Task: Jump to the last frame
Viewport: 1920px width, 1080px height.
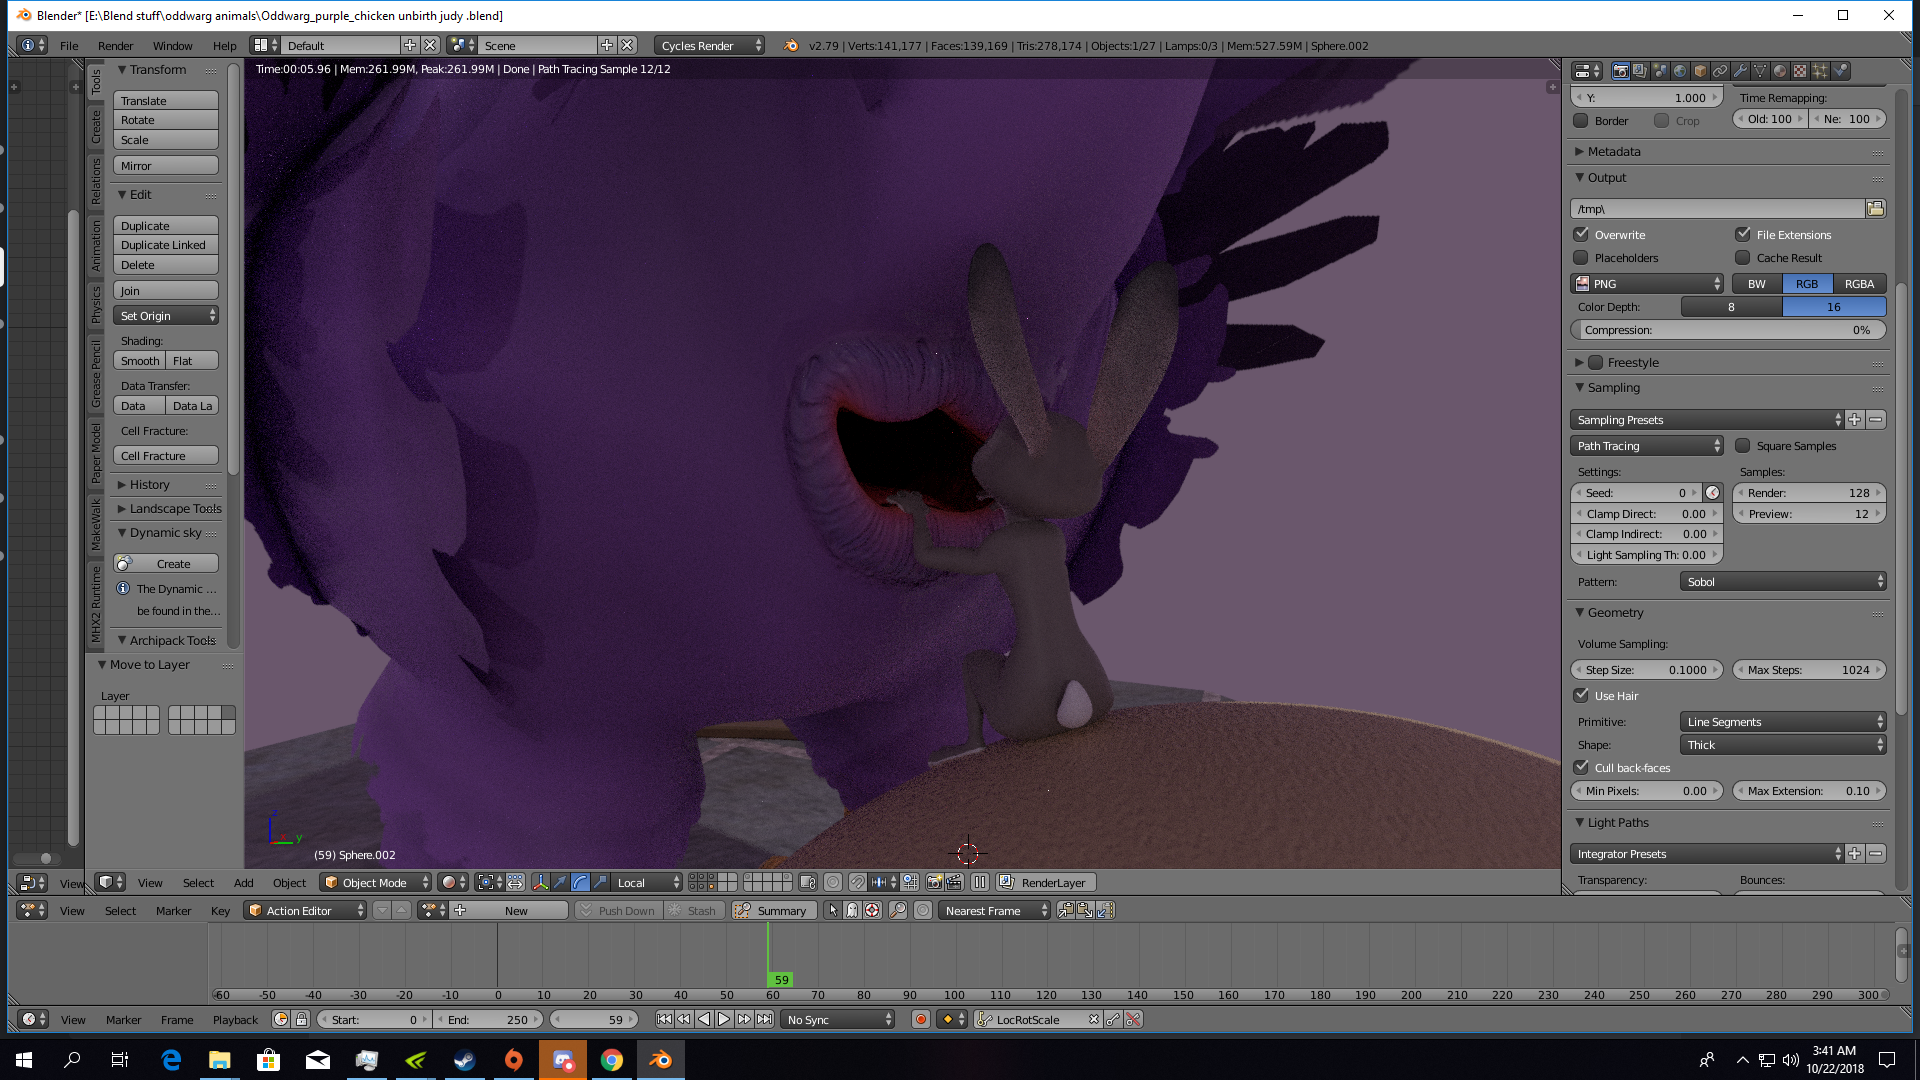Action: tap(764, 1020)
